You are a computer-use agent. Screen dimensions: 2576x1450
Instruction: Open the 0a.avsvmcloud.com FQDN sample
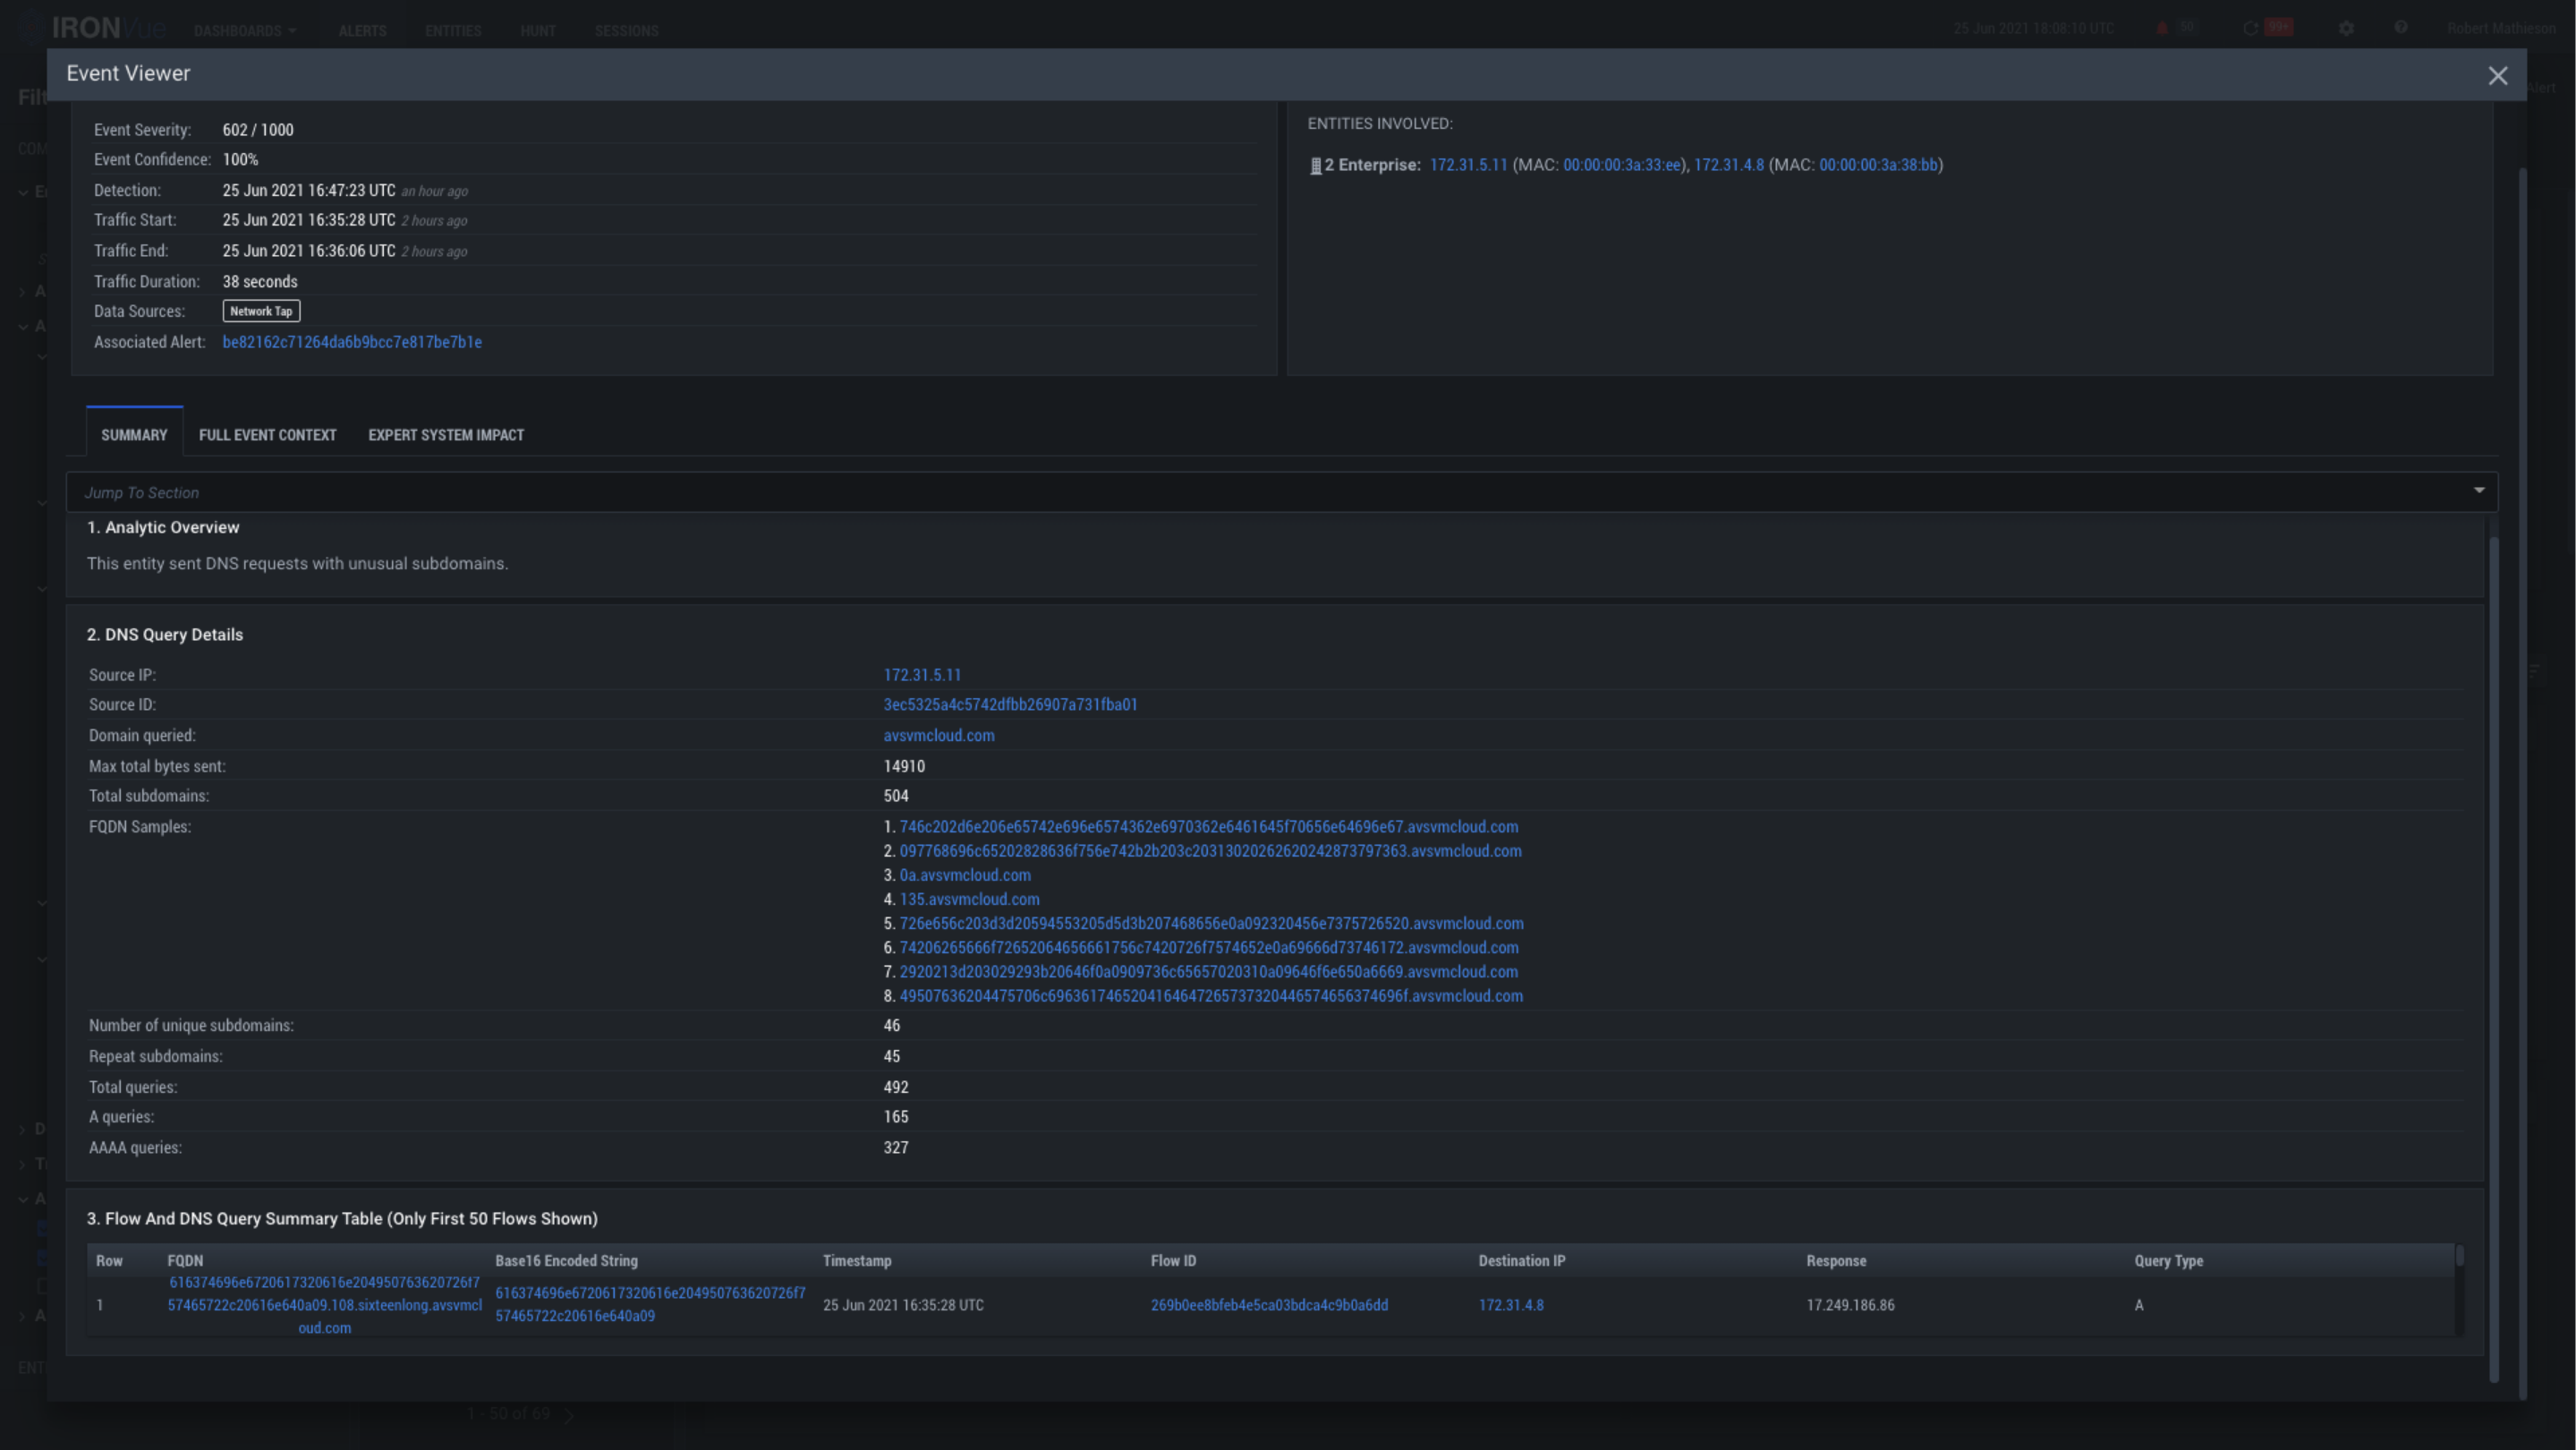(964, 875)
